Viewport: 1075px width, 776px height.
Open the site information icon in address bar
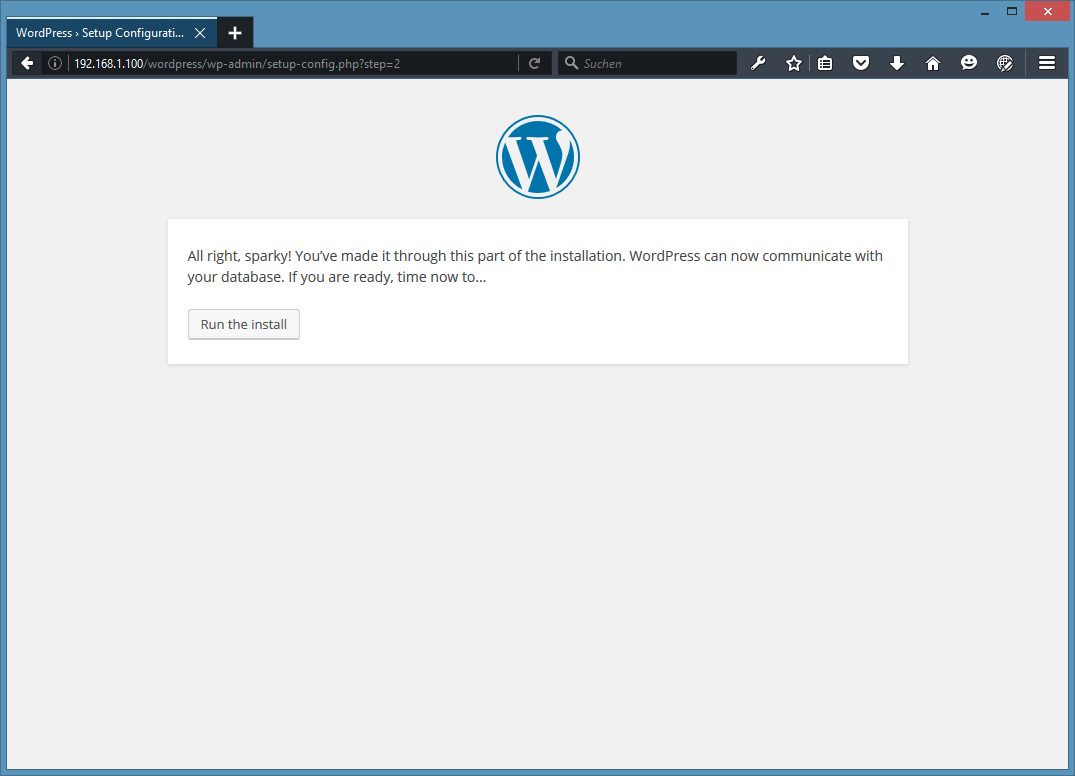coord(55,64)
